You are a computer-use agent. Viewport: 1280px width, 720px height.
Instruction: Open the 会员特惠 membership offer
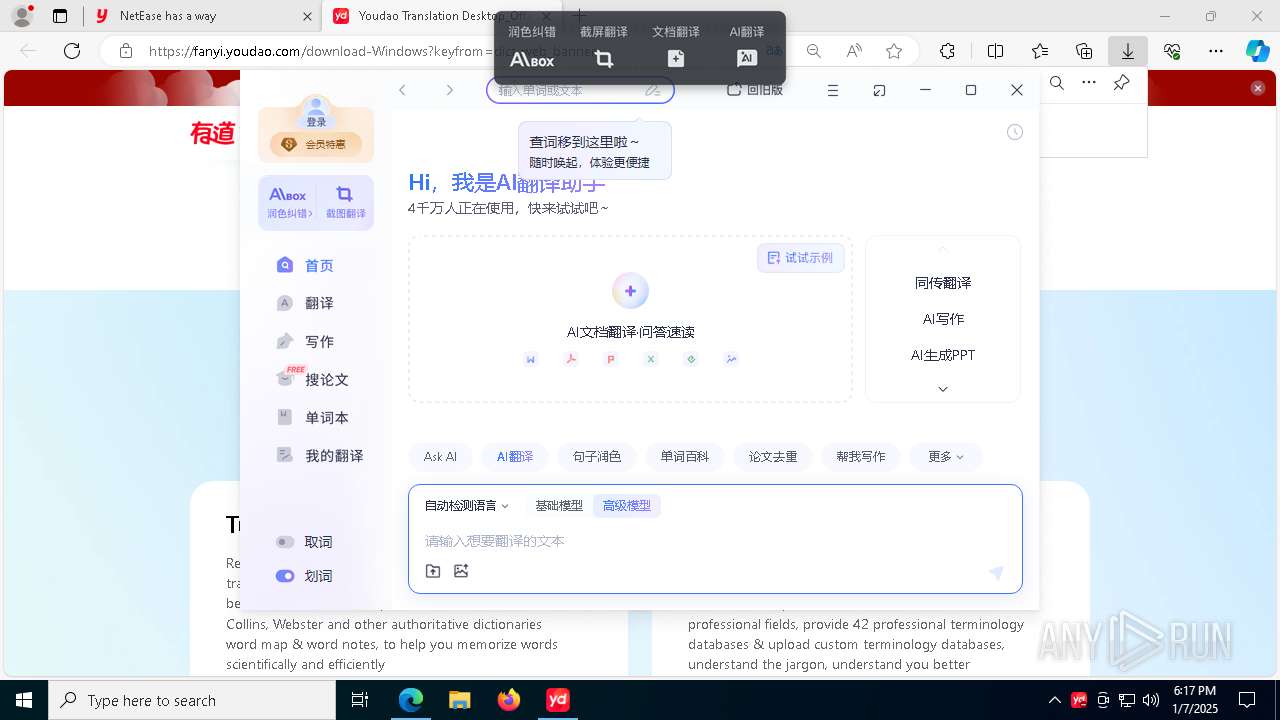click(x=316, y=144)
